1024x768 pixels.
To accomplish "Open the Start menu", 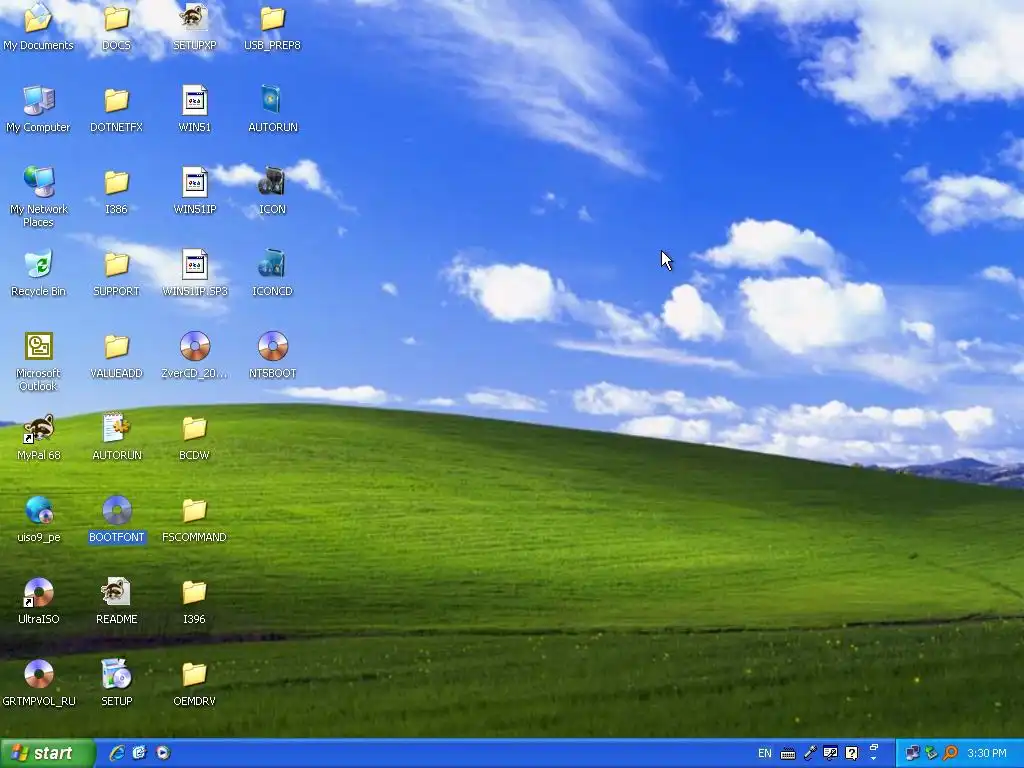I will [47, 753].
